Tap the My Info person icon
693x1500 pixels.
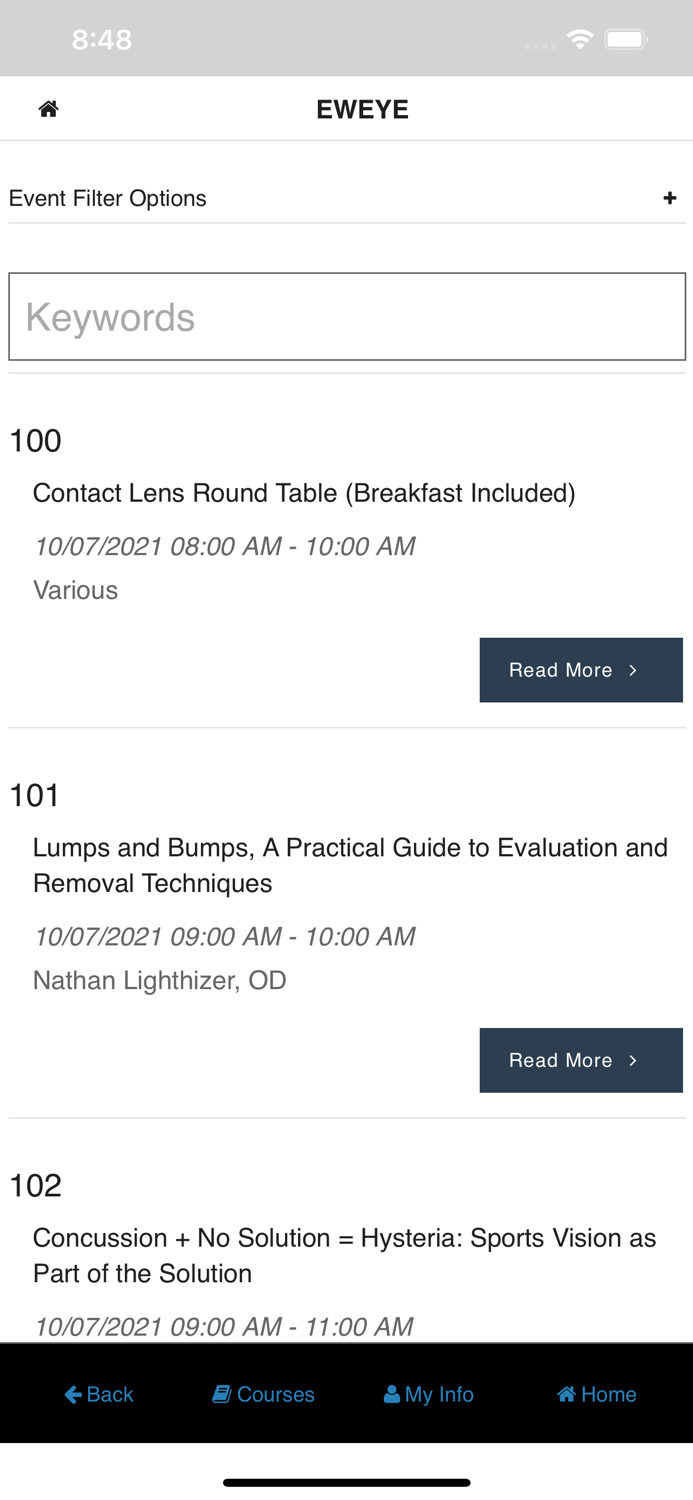(391, 1394)
